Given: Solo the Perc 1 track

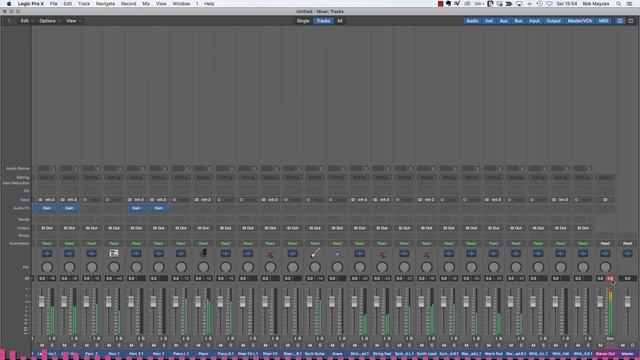Looking at the screenshot, I should (119, 345).
